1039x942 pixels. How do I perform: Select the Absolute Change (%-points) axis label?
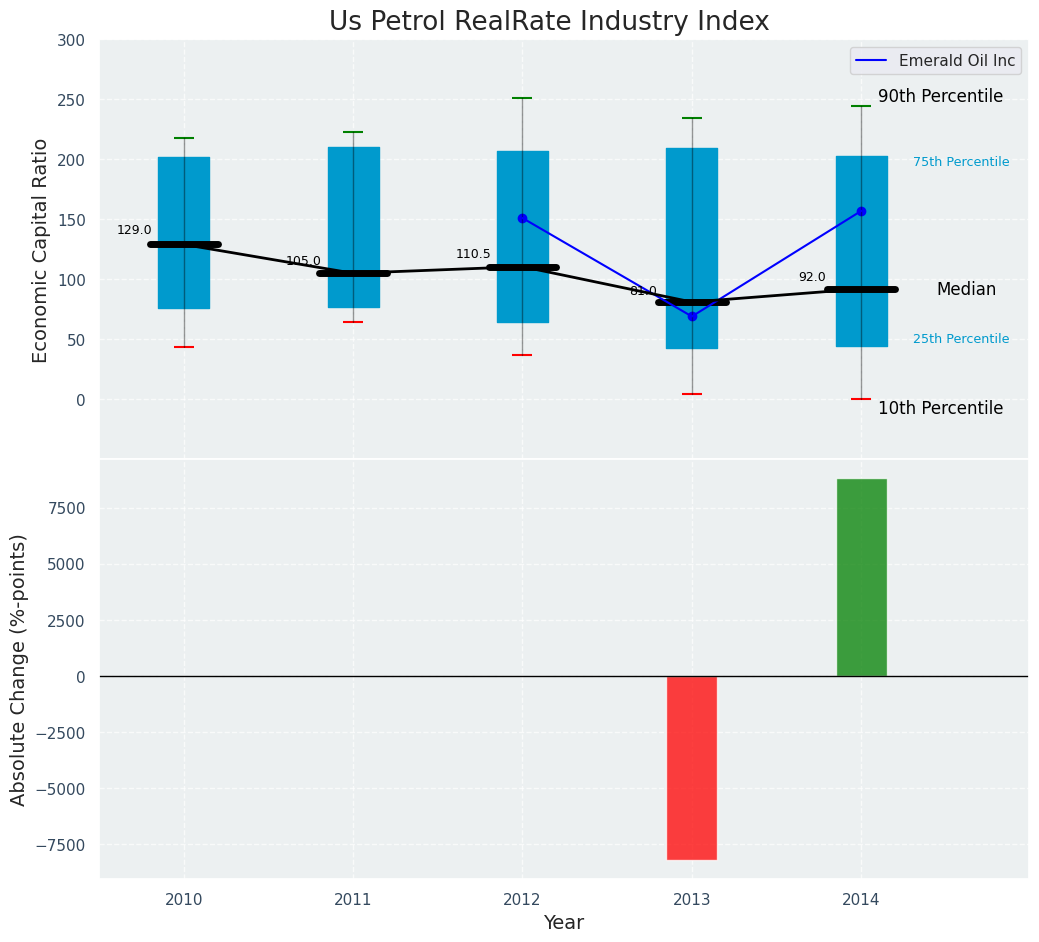pyautogui.click(x=19, y=669)
